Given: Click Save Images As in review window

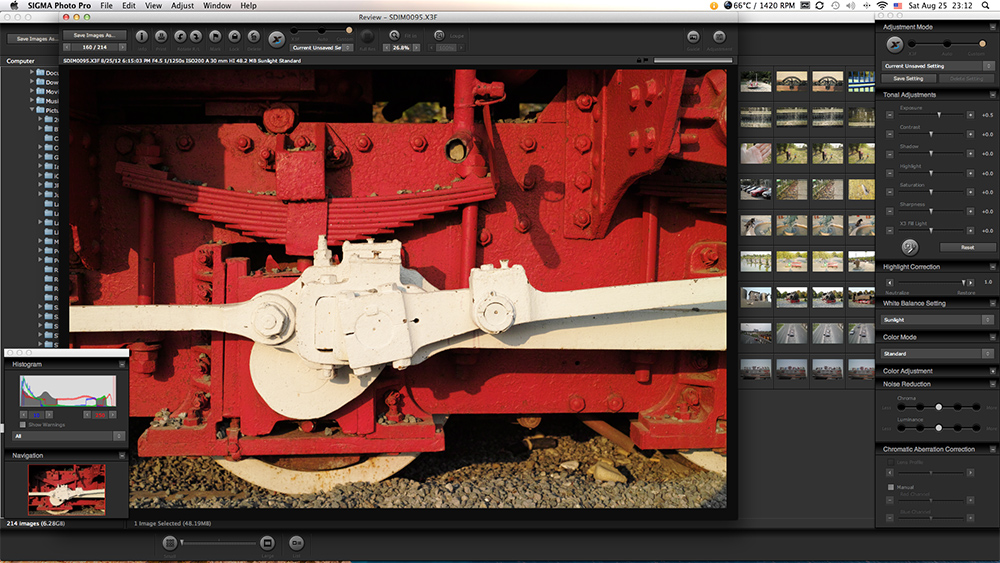Looking at the screenshot, I should (x=94, y=35).
